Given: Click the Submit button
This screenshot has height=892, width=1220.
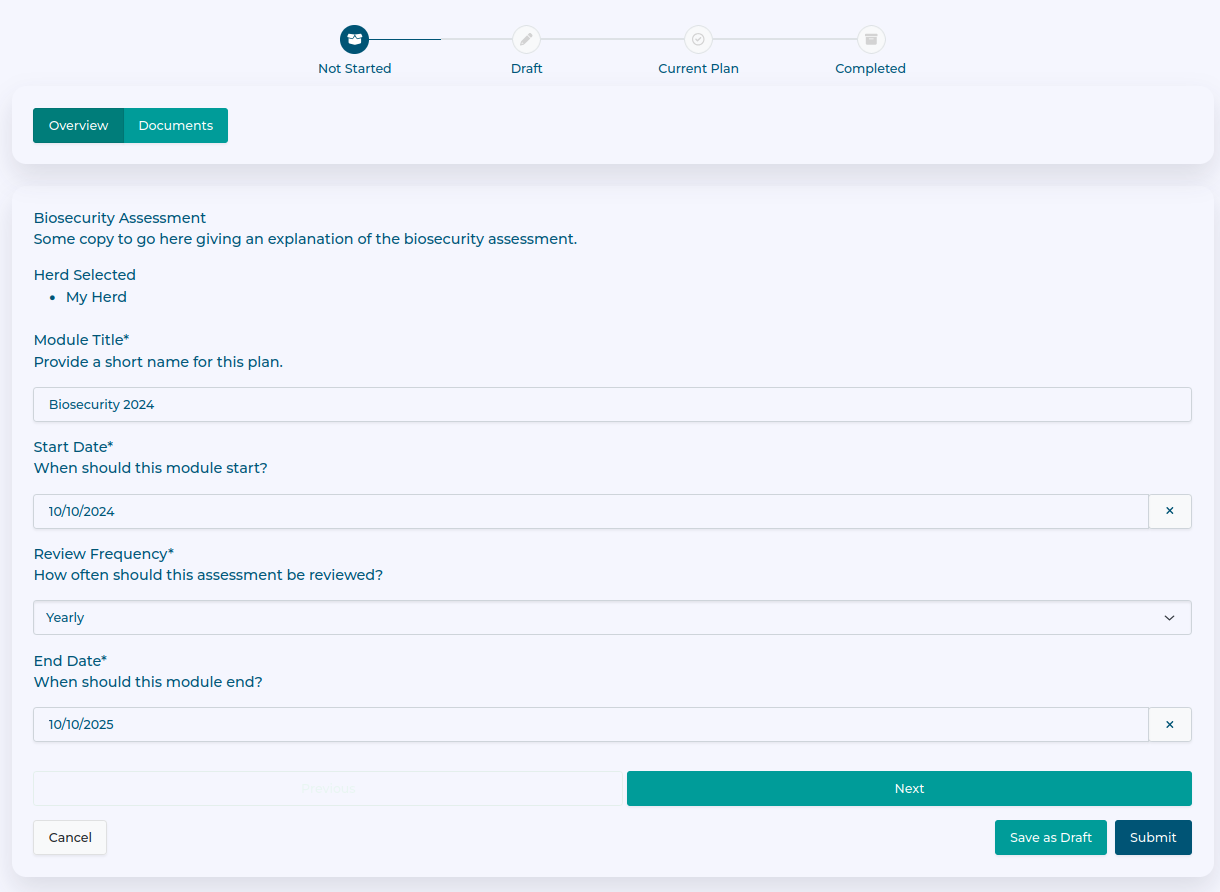Looking at the screenshot, I should point(1152,838).
